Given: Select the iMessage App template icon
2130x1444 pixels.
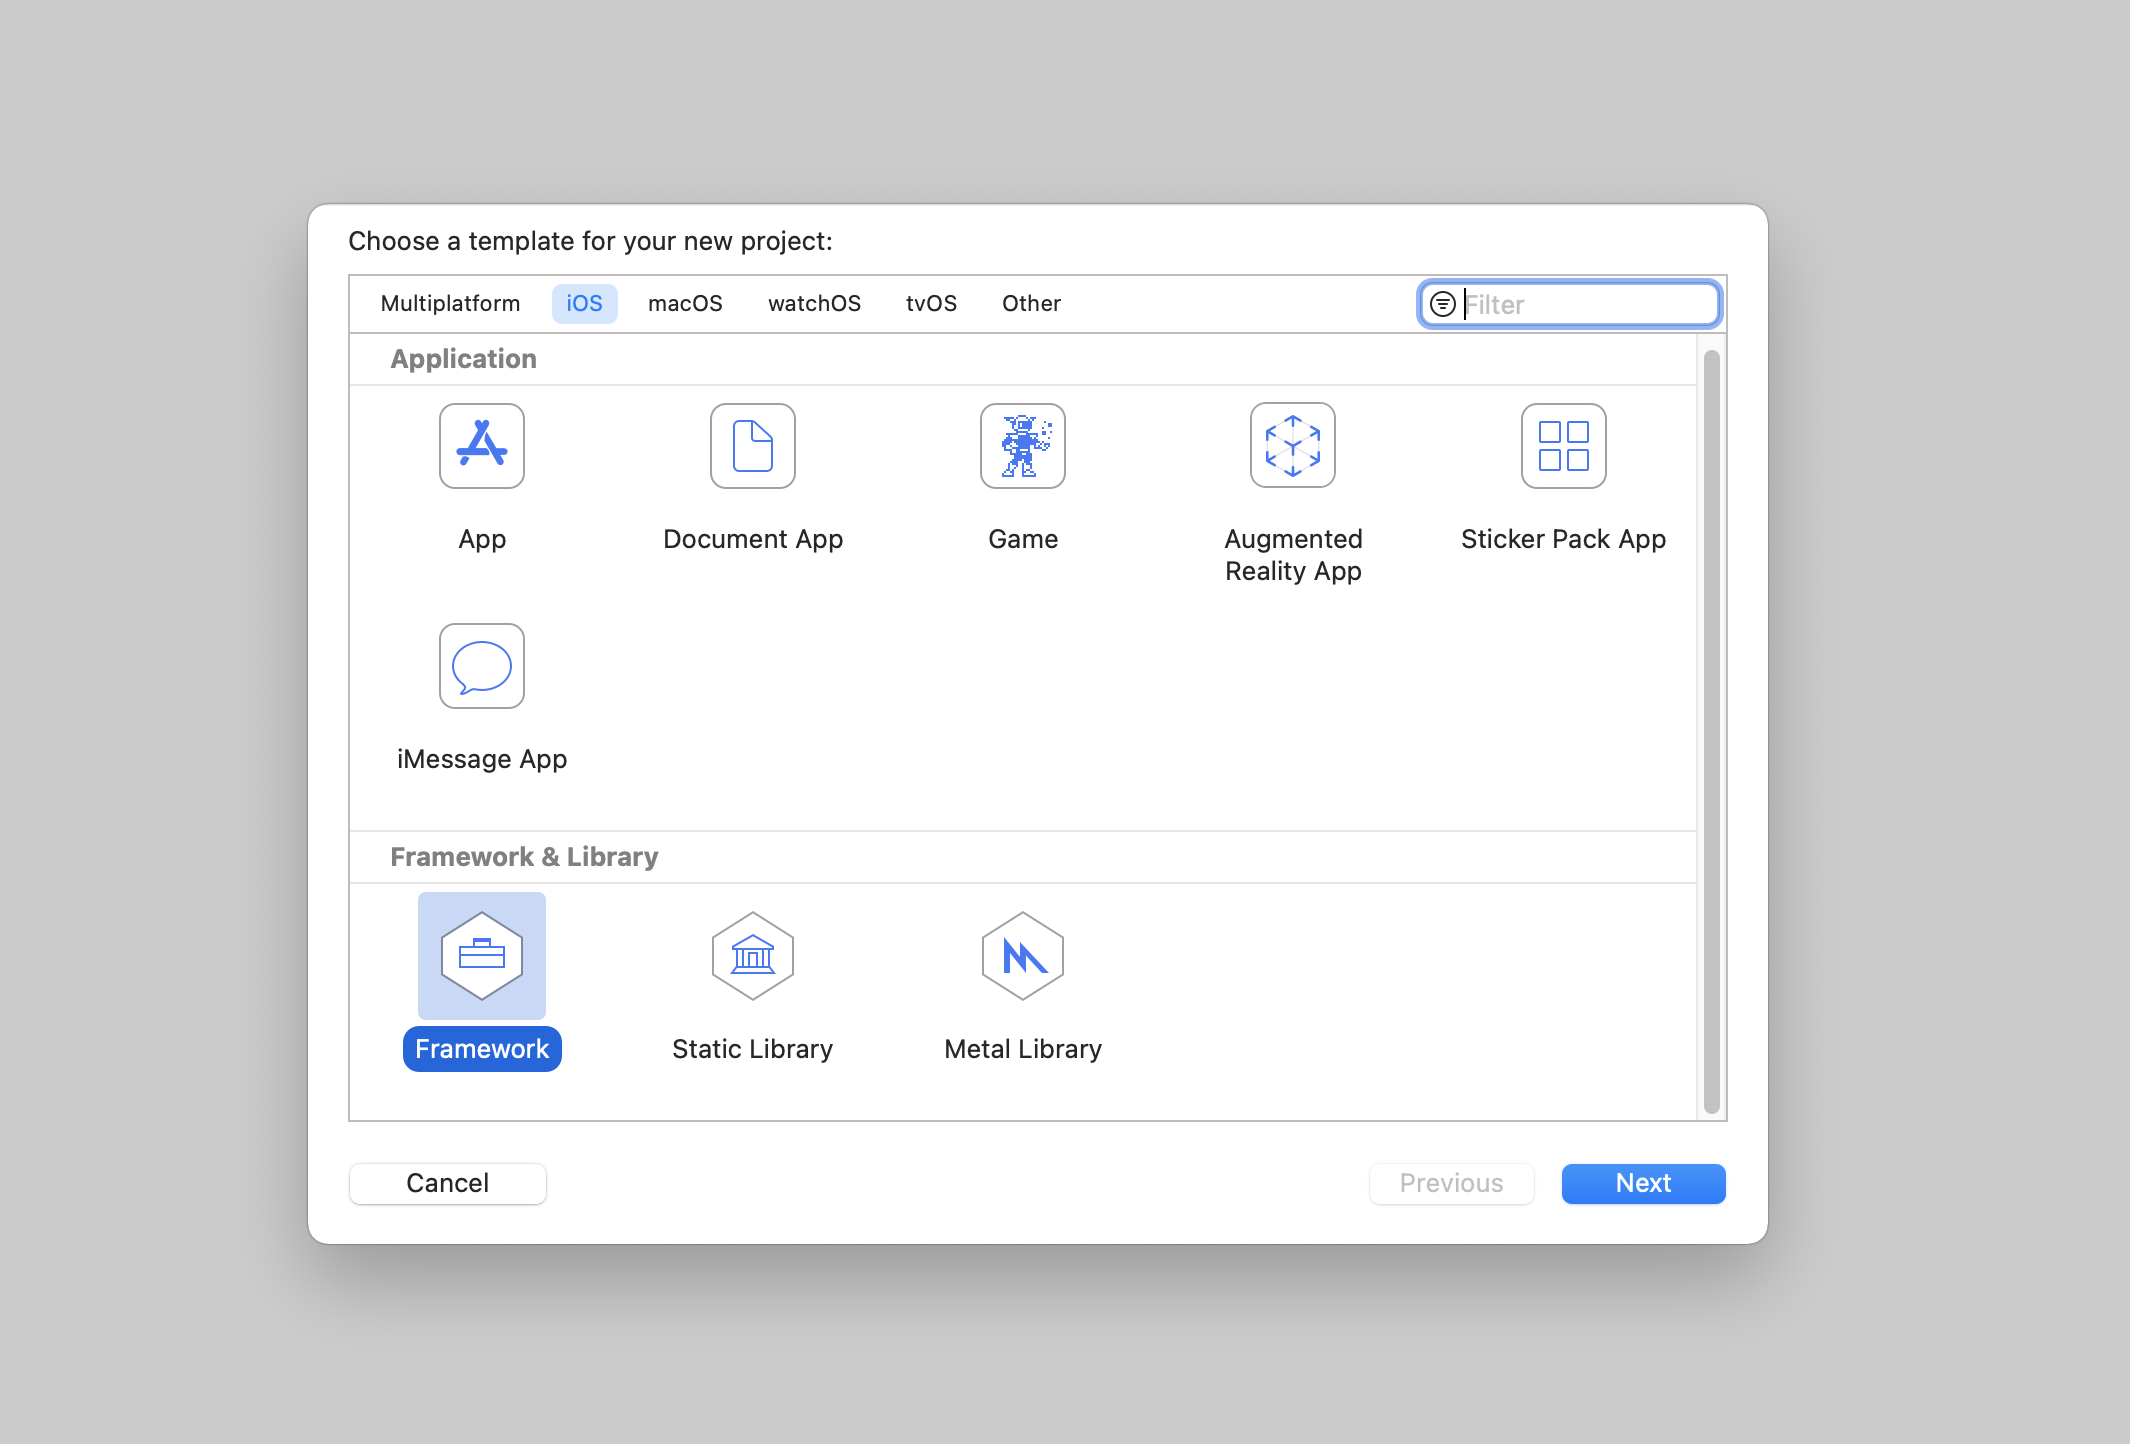Looking at the screenshot, I should 482,666.
